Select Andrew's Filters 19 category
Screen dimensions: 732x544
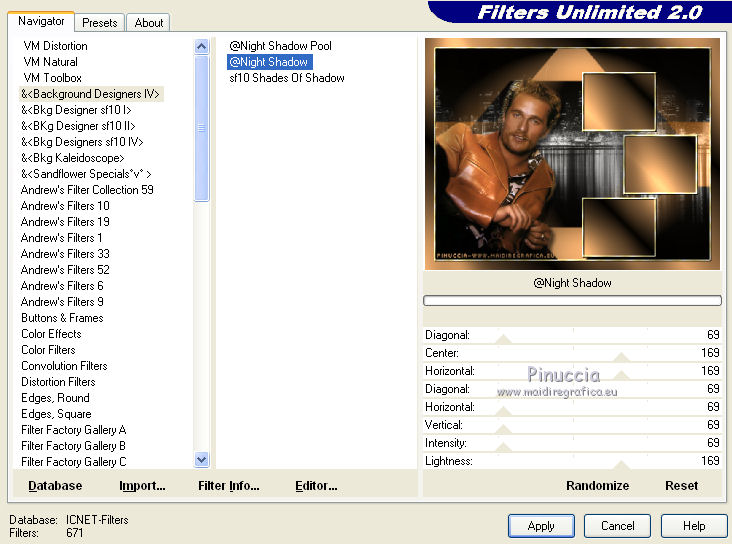65,222
